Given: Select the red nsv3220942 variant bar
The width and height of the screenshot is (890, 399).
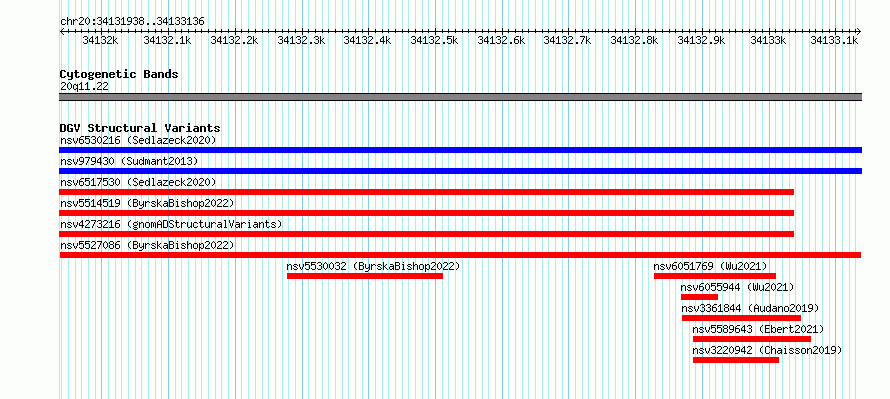Looking at the screenshot, I should [736, 360].
